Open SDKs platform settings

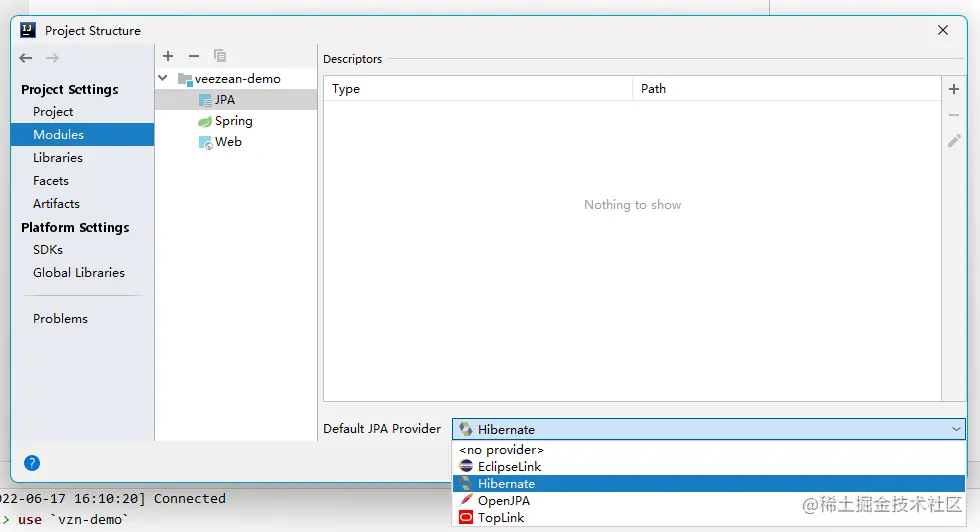[48, 249]
